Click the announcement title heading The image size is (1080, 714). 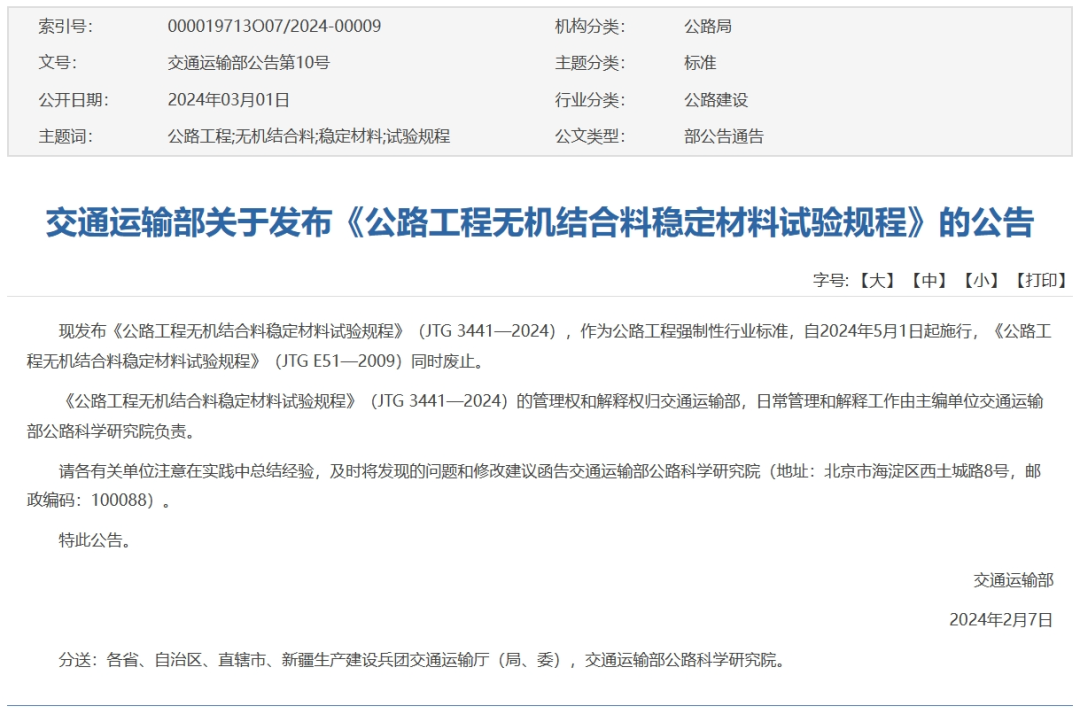[x=540, y=222]
